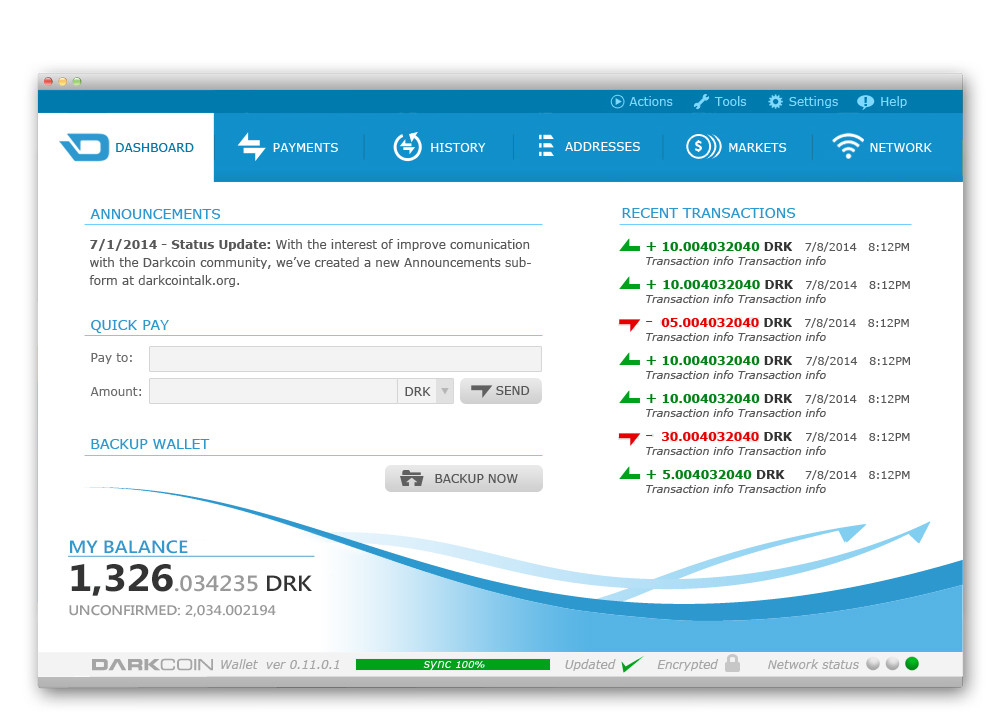This screenshot has width=1001, height=727.
Task: Click the Pay to address field
Action: tap(345, 359)
